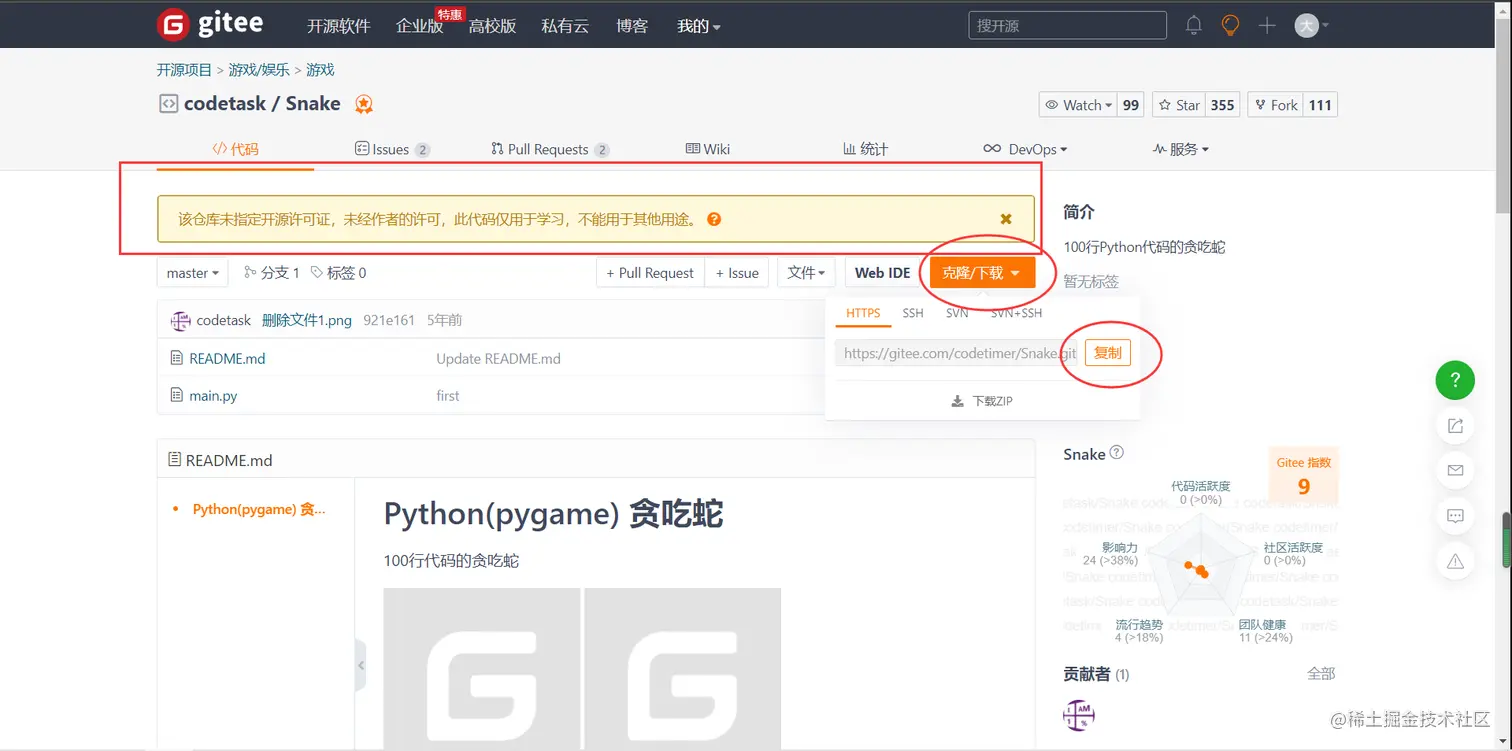Click the recommended badge beside Snake
This screenshot has height=751, width=1512.
pyautogui.click(x=364, y=104)
